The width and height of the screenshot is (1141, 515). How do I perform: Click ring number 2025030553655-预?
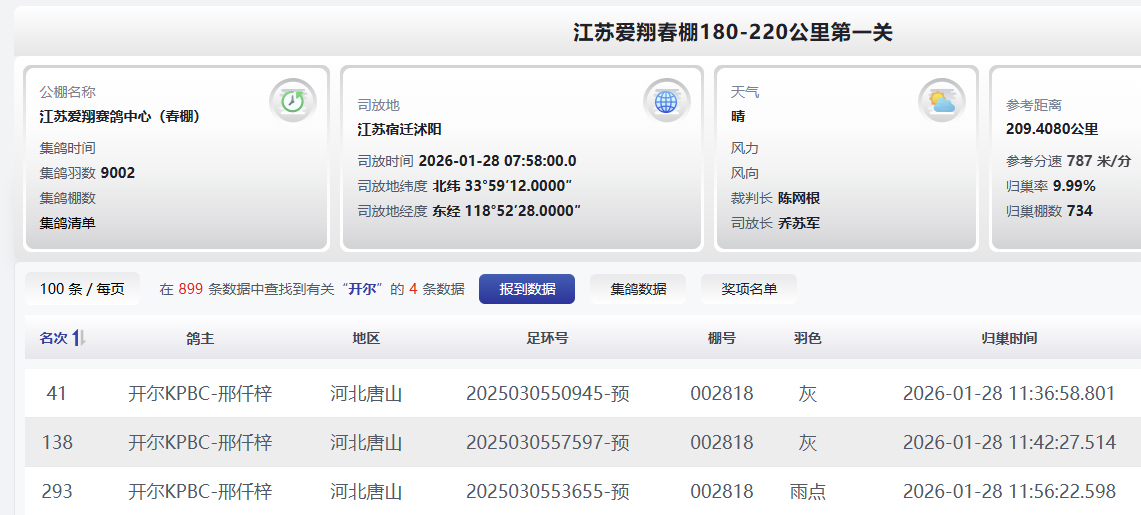[548, 492]
